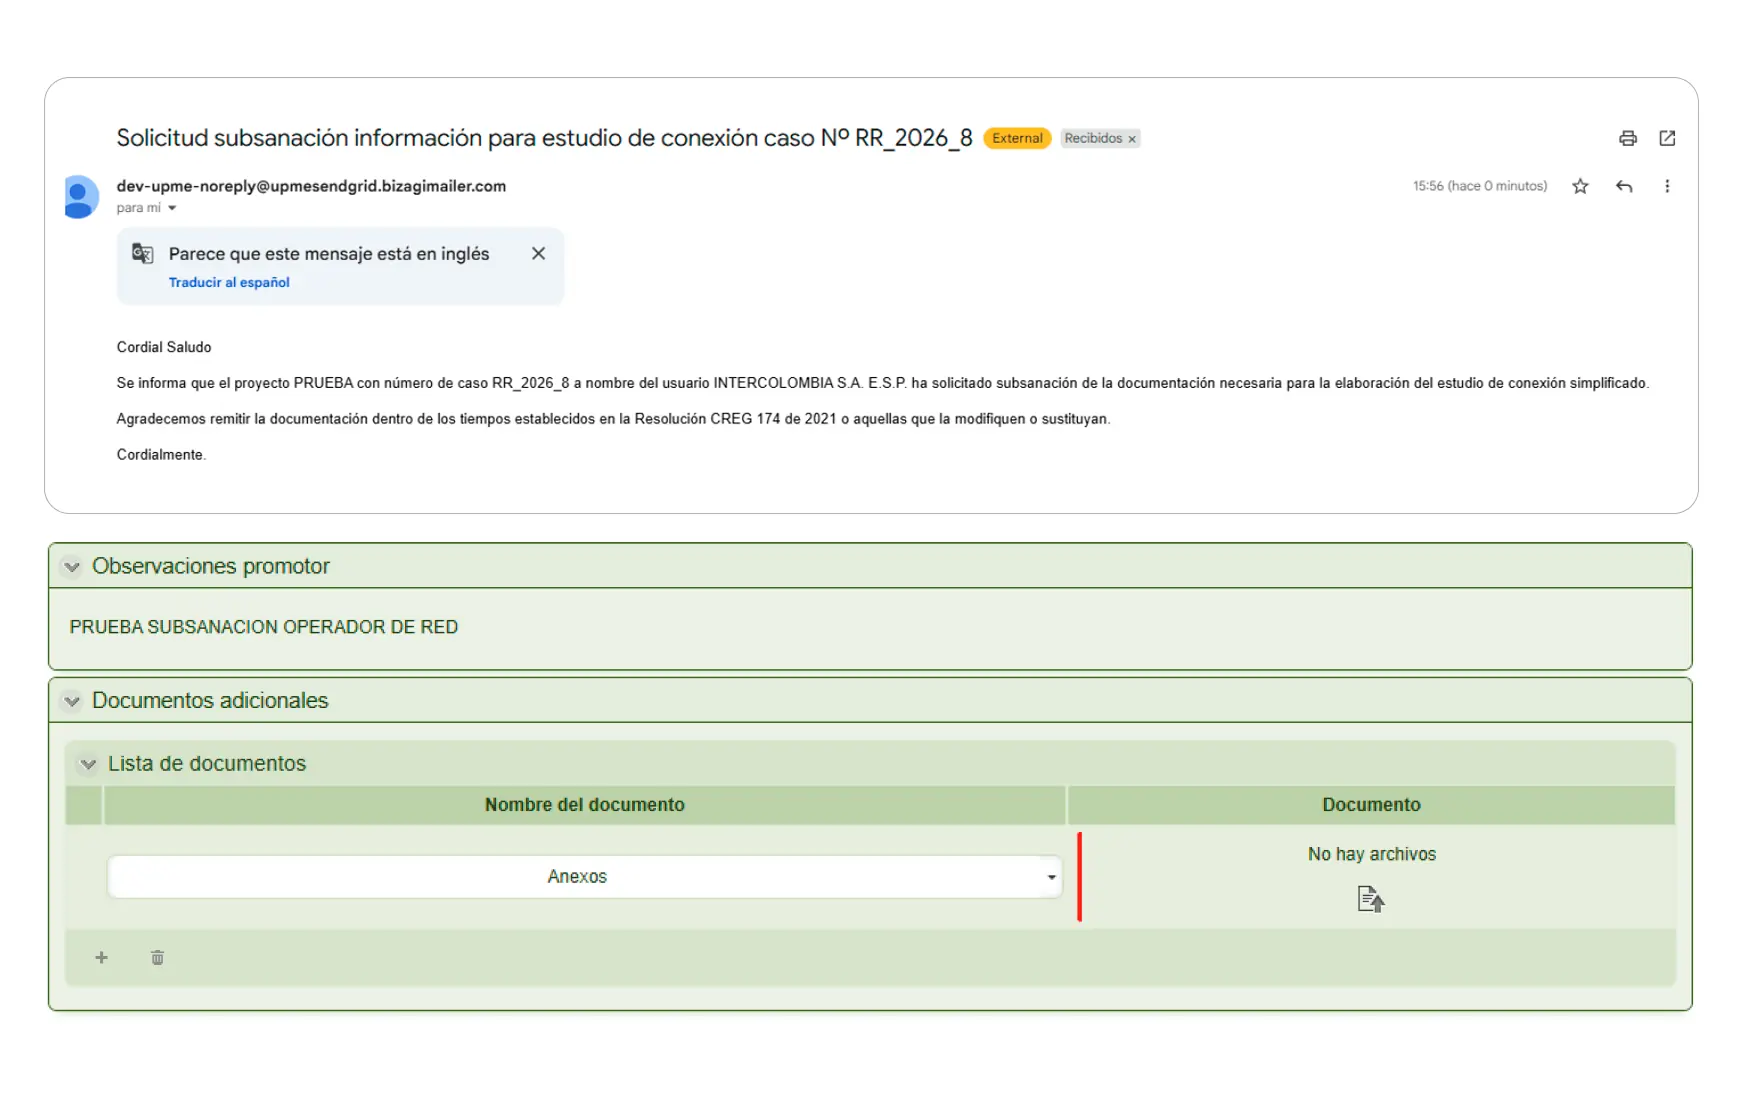This screenshot has height=1097, width=1742.
Task: Open the three-dot more options menu
Action: click(1667, 186)
